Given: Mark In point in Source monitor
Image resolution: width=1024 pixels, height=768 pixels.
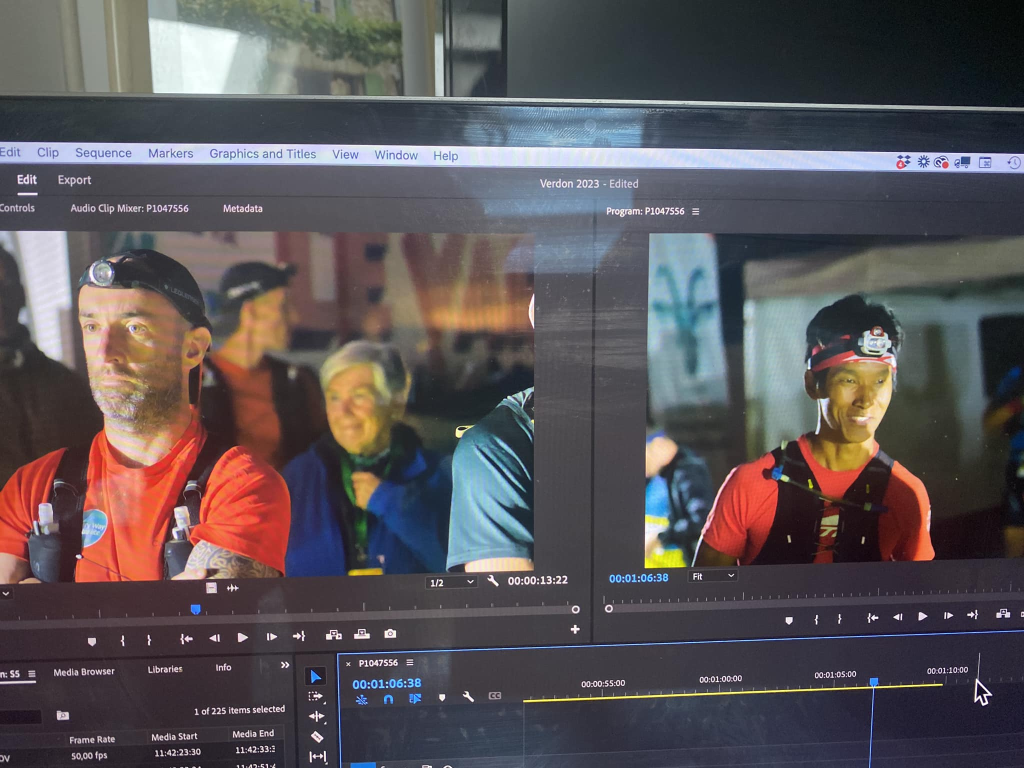Looking at the screenshot, I should 123,641.
